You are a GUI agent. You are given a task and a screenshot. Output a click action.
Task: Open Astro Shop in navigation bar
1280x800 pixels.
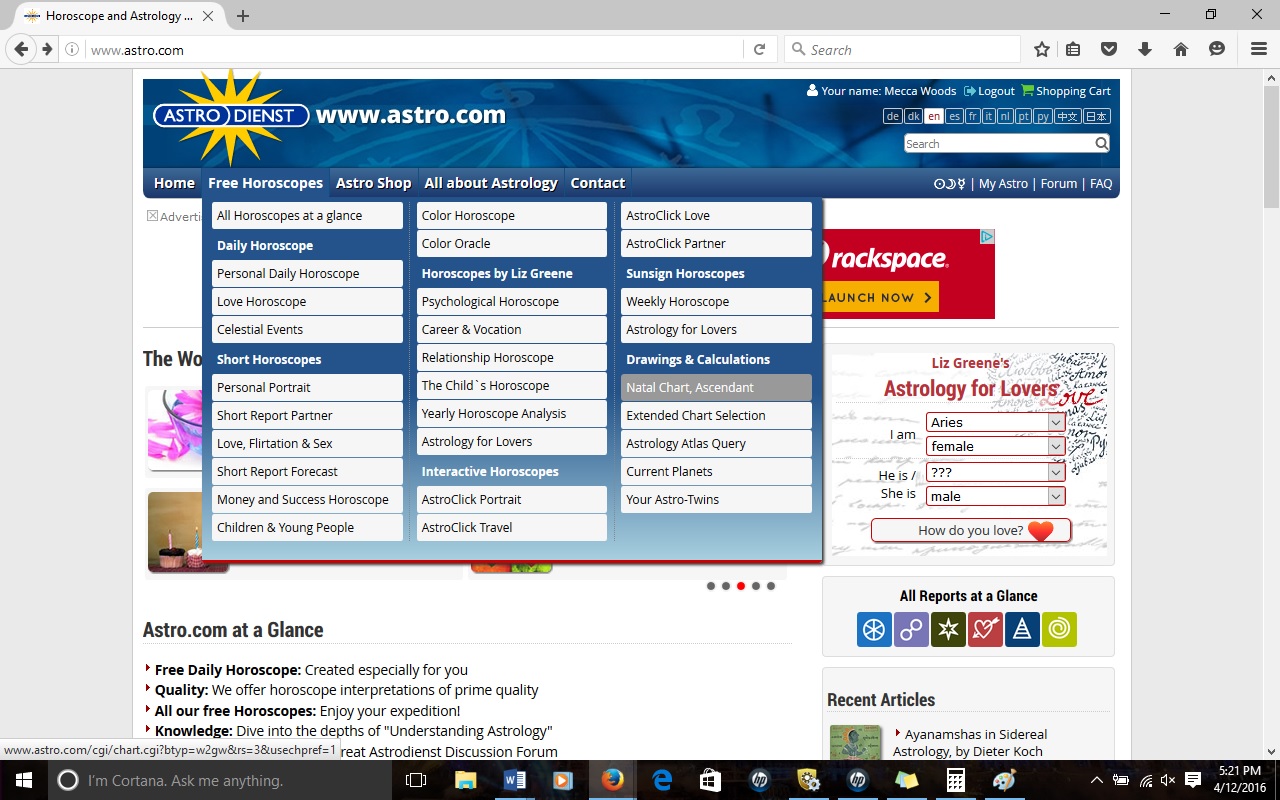tap(373, 183)
